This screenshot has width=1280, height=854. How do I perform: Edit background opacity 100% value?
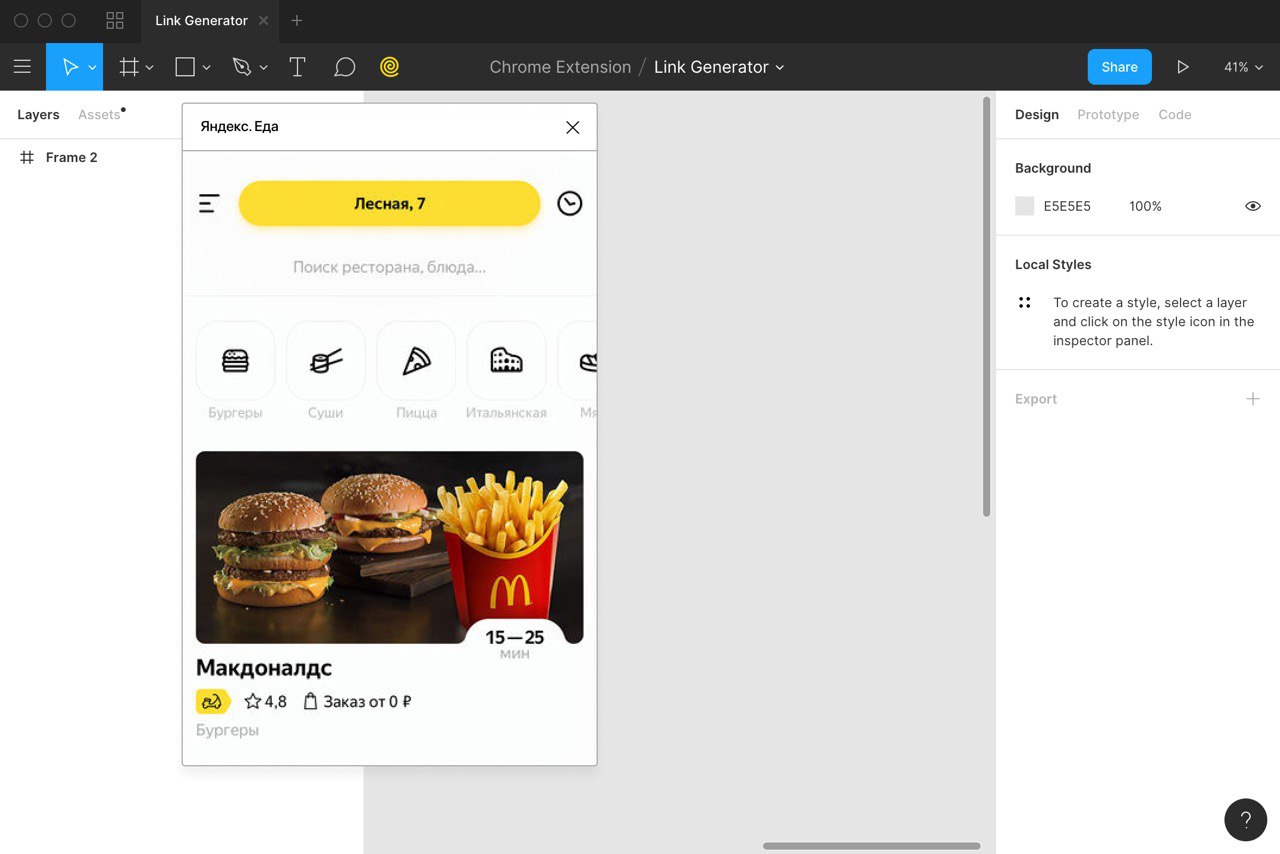coord(1145,206)
